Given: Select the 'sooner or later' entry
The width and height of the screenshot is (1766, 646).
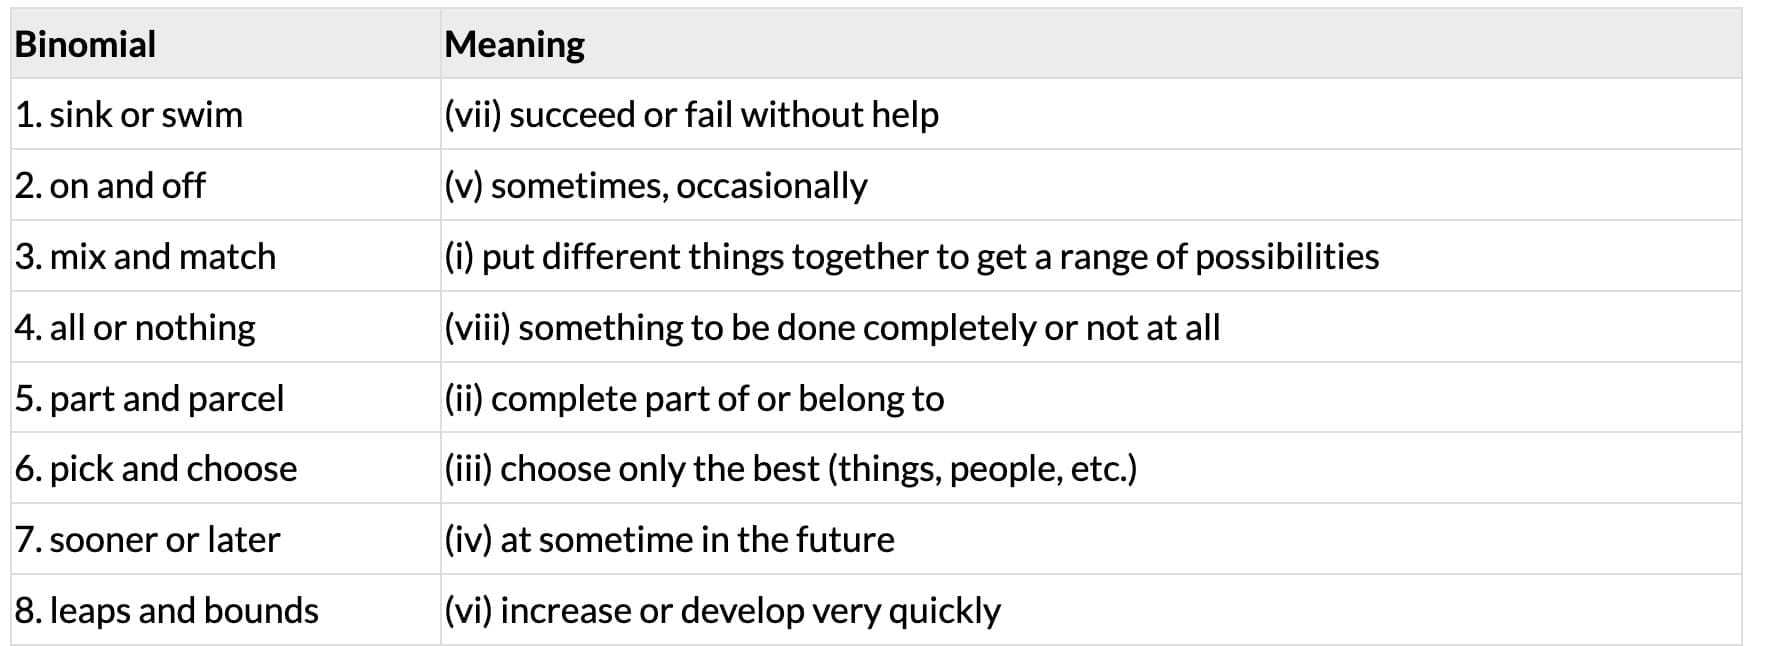Looking at the screenshot, I should (147, 540).
